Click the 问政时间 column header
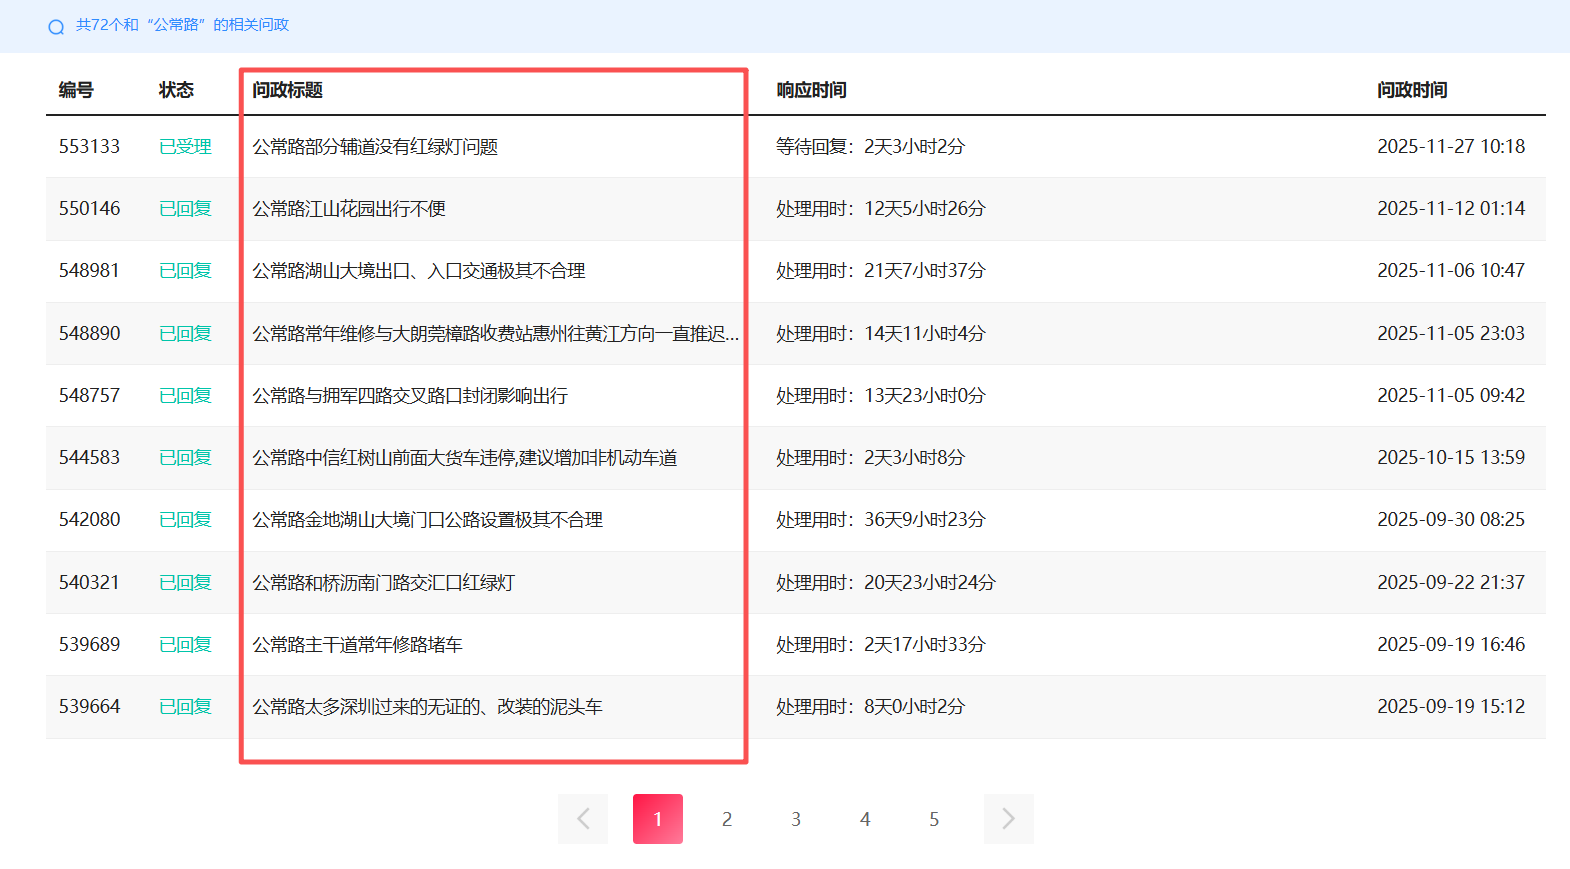Screen dimensions: 1570x869 coord(1411,90)
